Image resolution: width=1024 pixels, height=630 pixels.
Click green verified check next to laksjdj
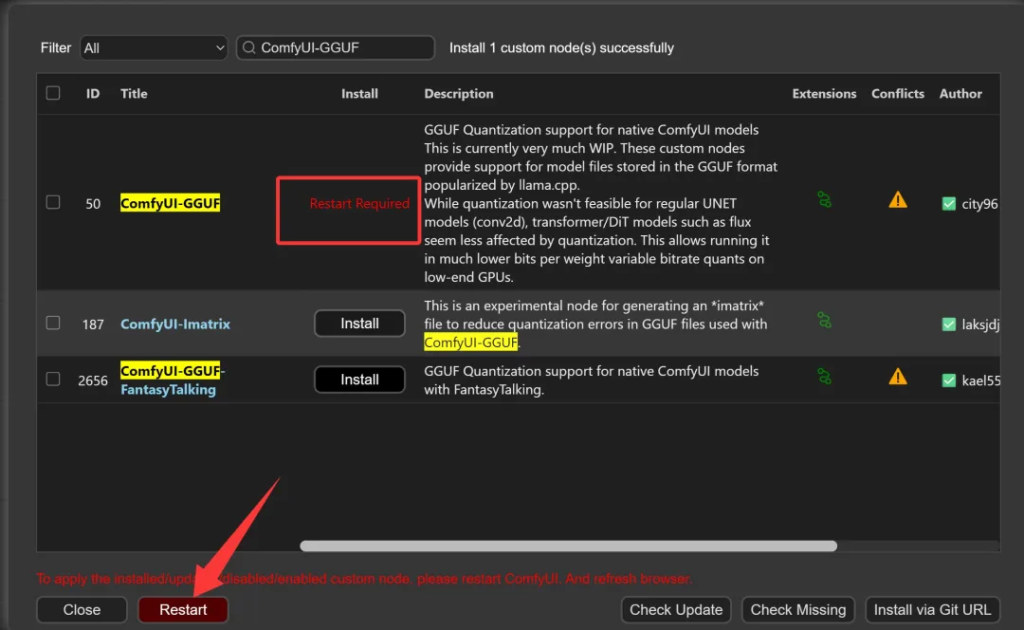click(949, 324)
